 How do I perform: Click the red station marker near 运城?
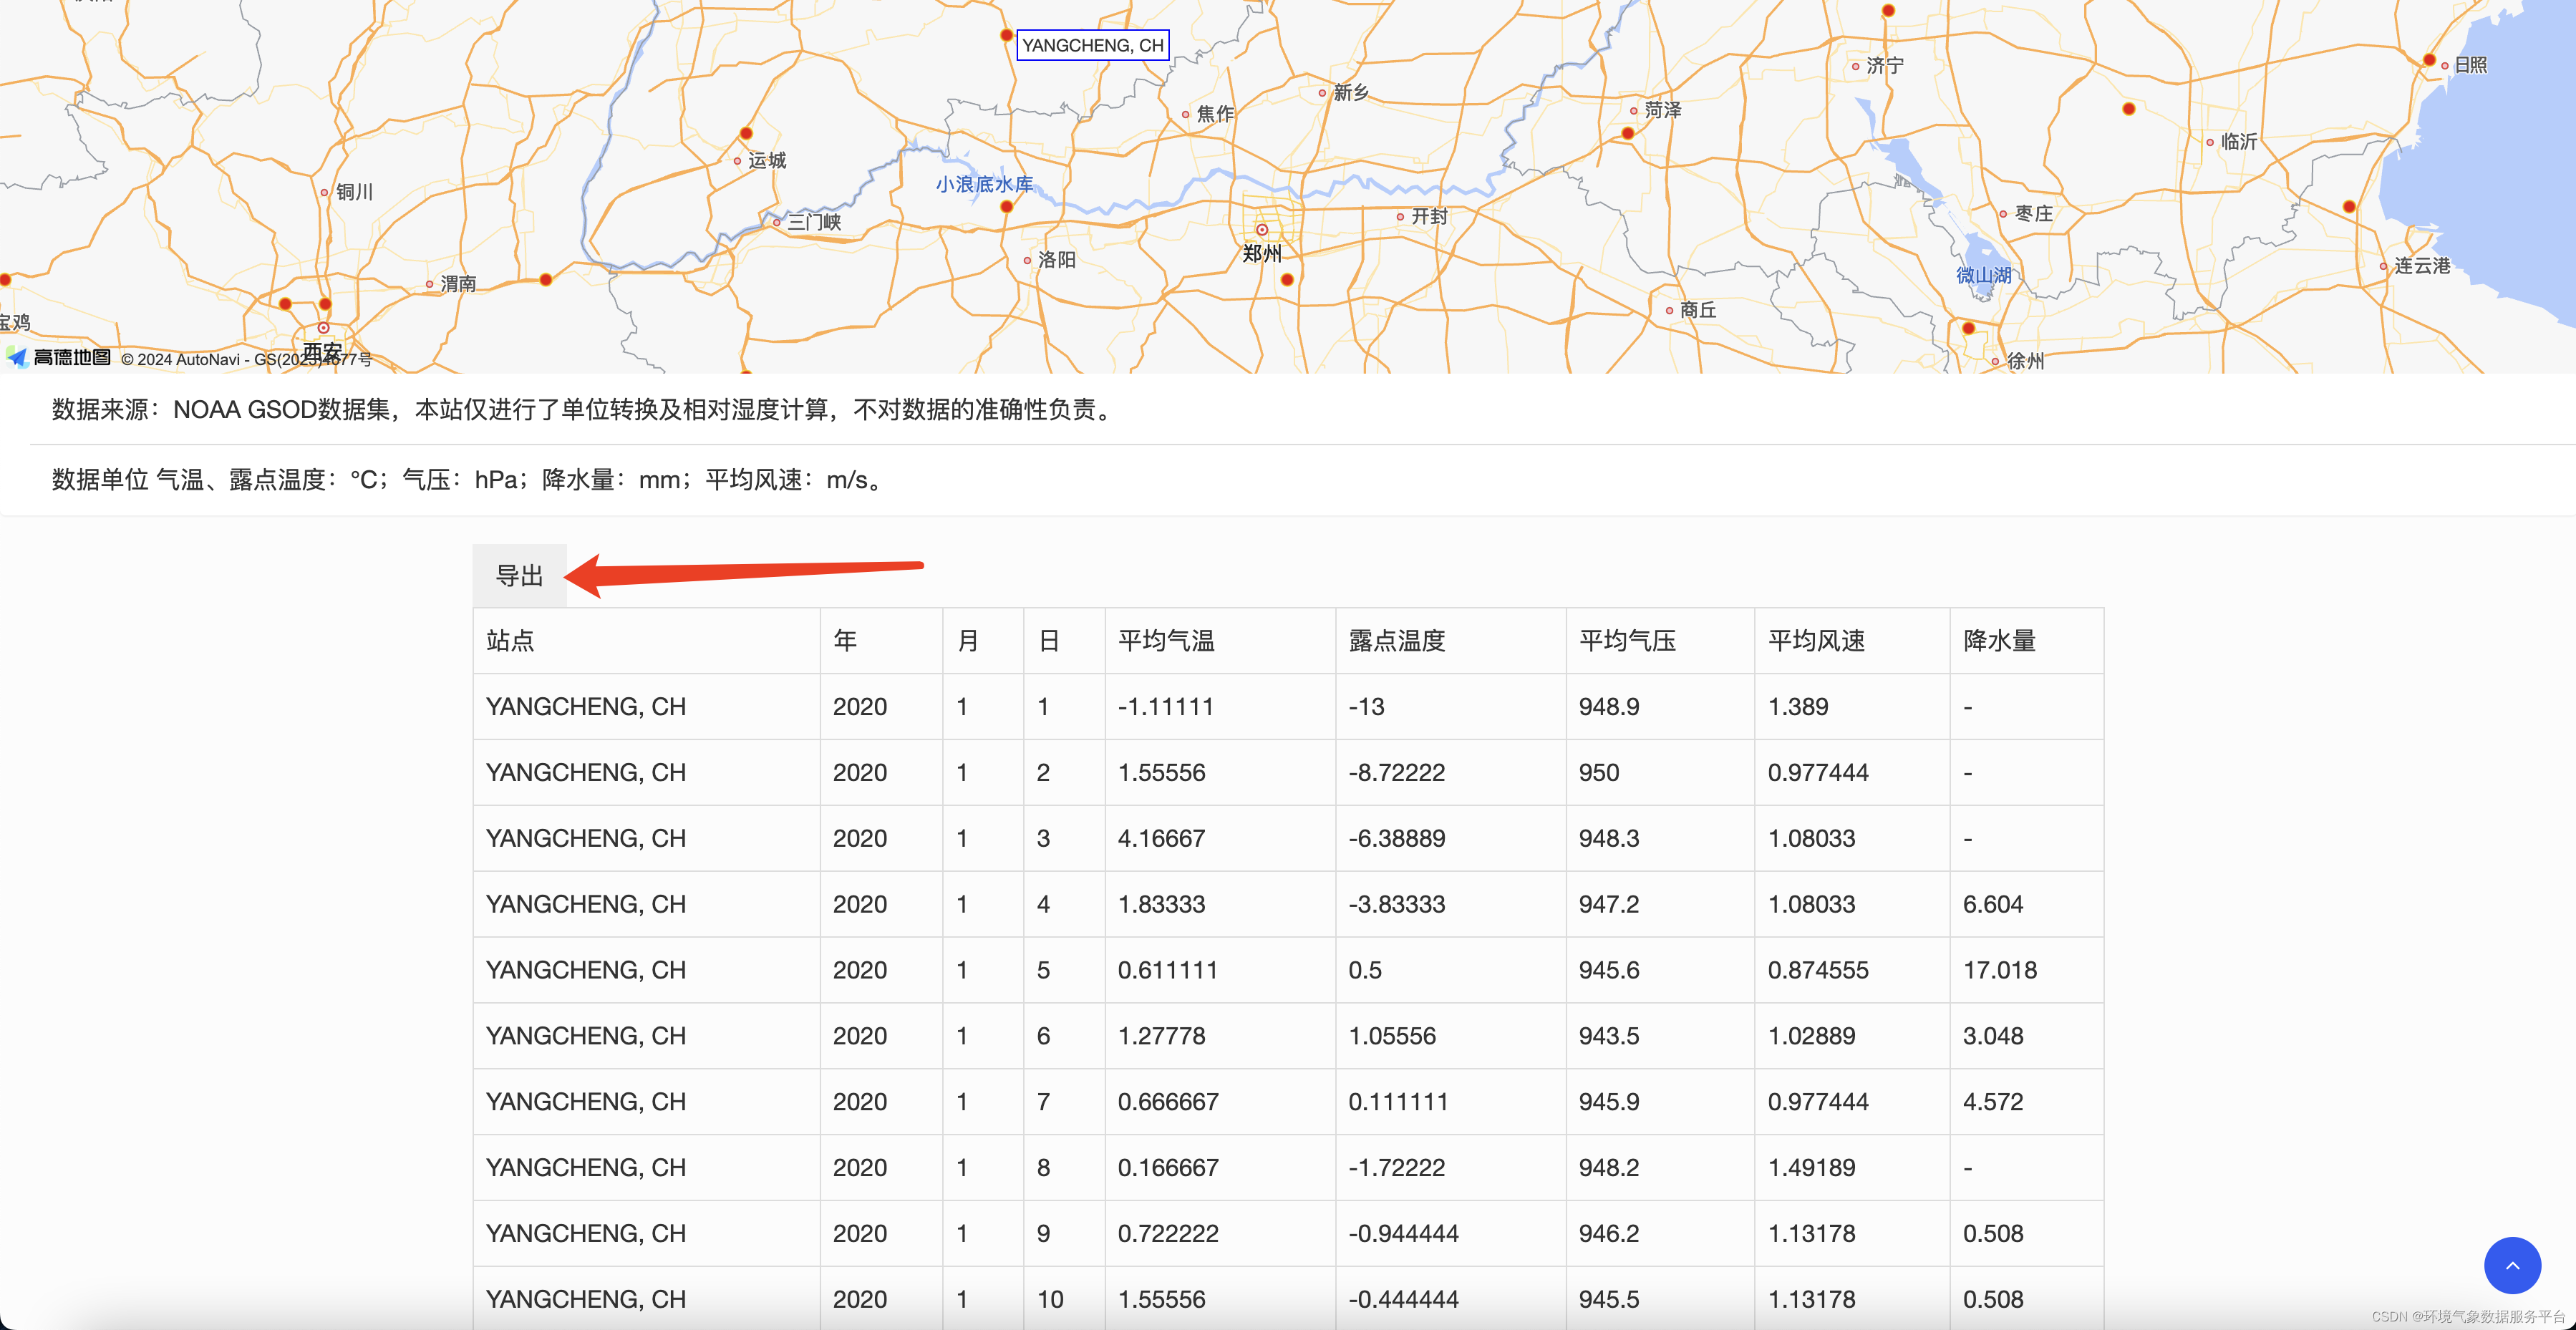746,133
